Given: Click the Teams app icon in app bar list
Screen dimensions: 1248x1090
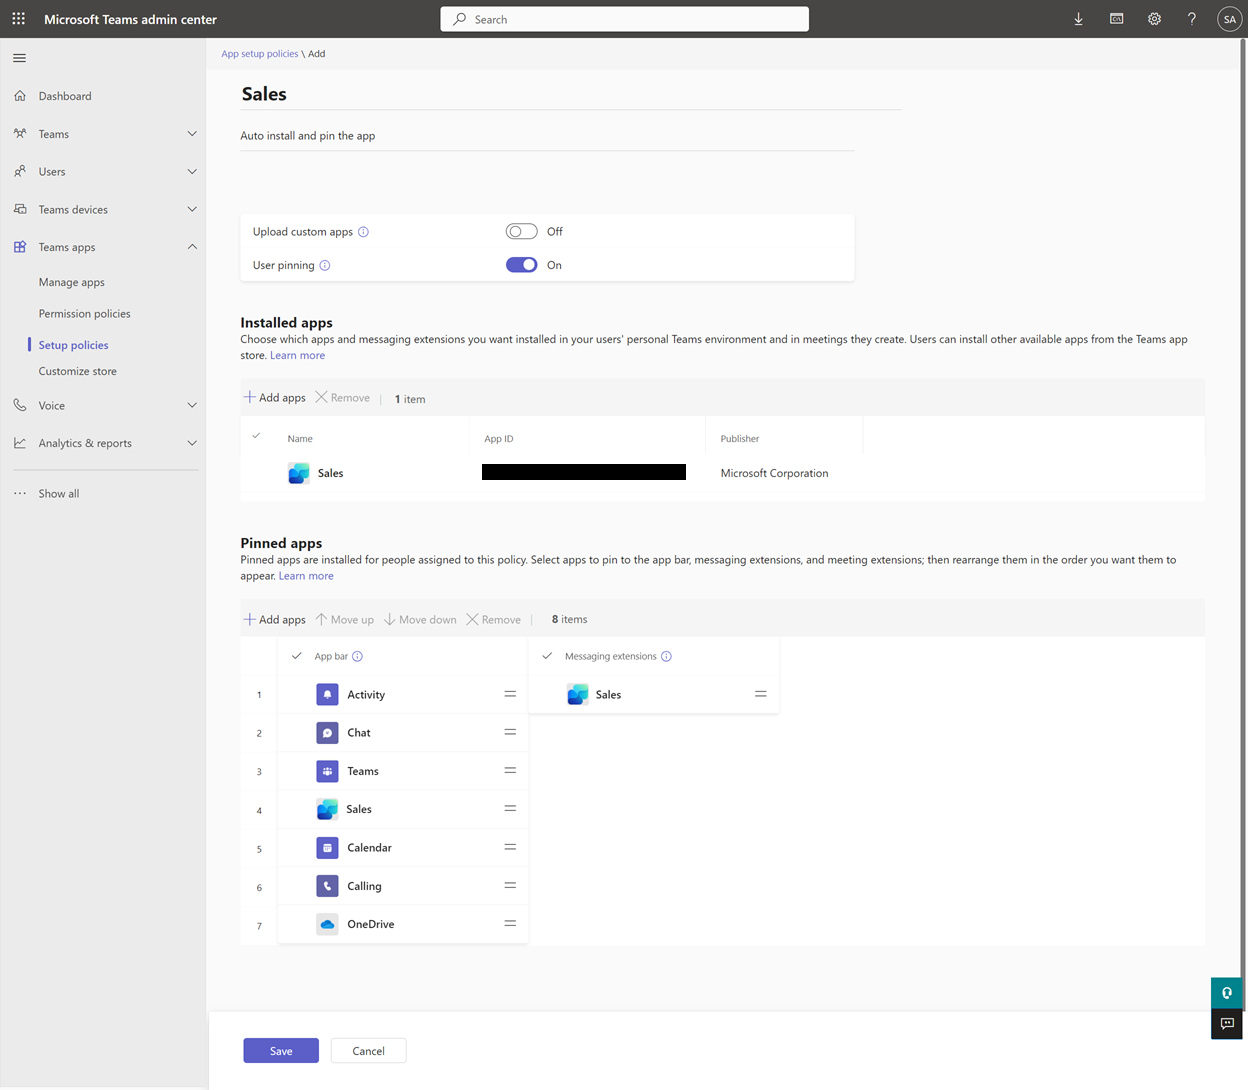Looking at the screenshot, I should 327,771.
